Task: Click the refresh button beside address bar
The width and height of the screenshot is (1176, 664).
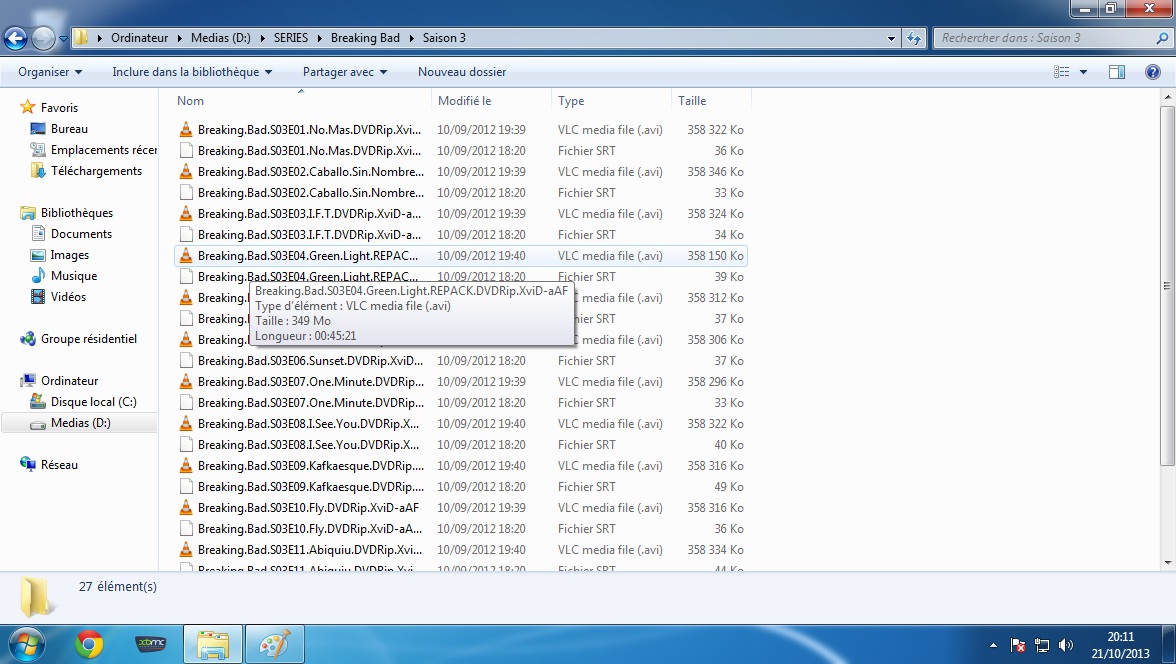Action: (x=914, y=38)
